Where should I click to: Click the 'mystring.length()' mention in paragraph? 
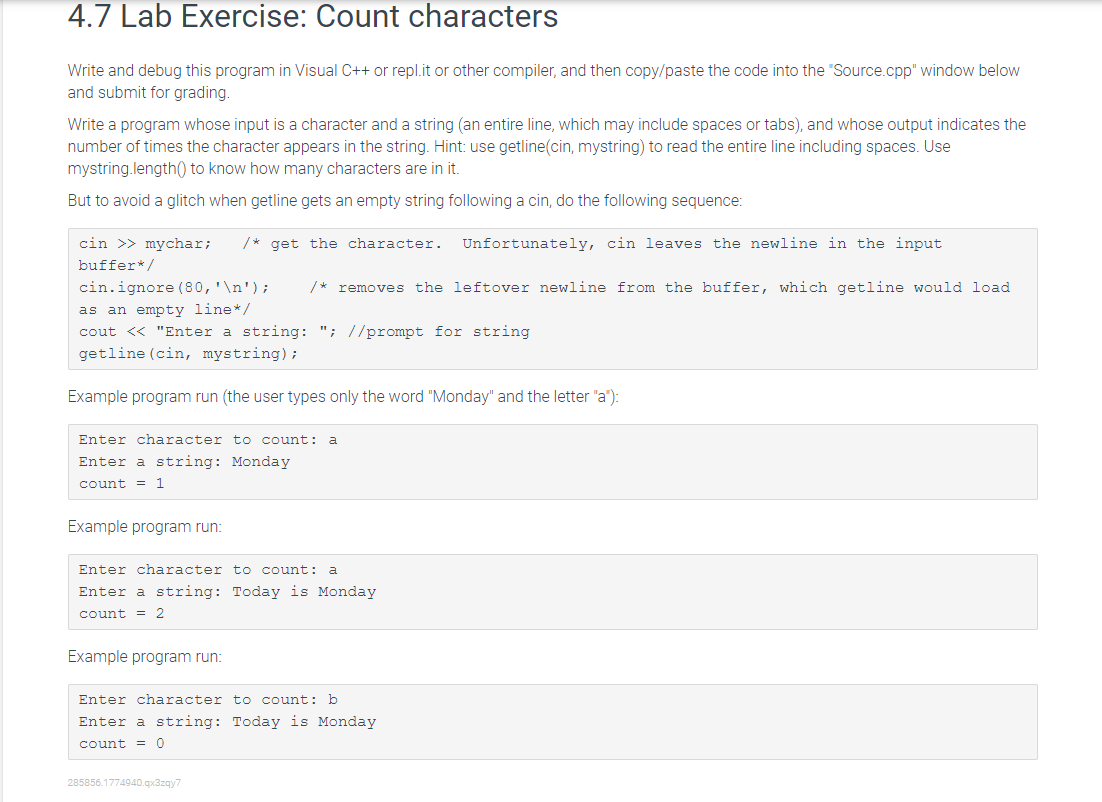point(127,169)
